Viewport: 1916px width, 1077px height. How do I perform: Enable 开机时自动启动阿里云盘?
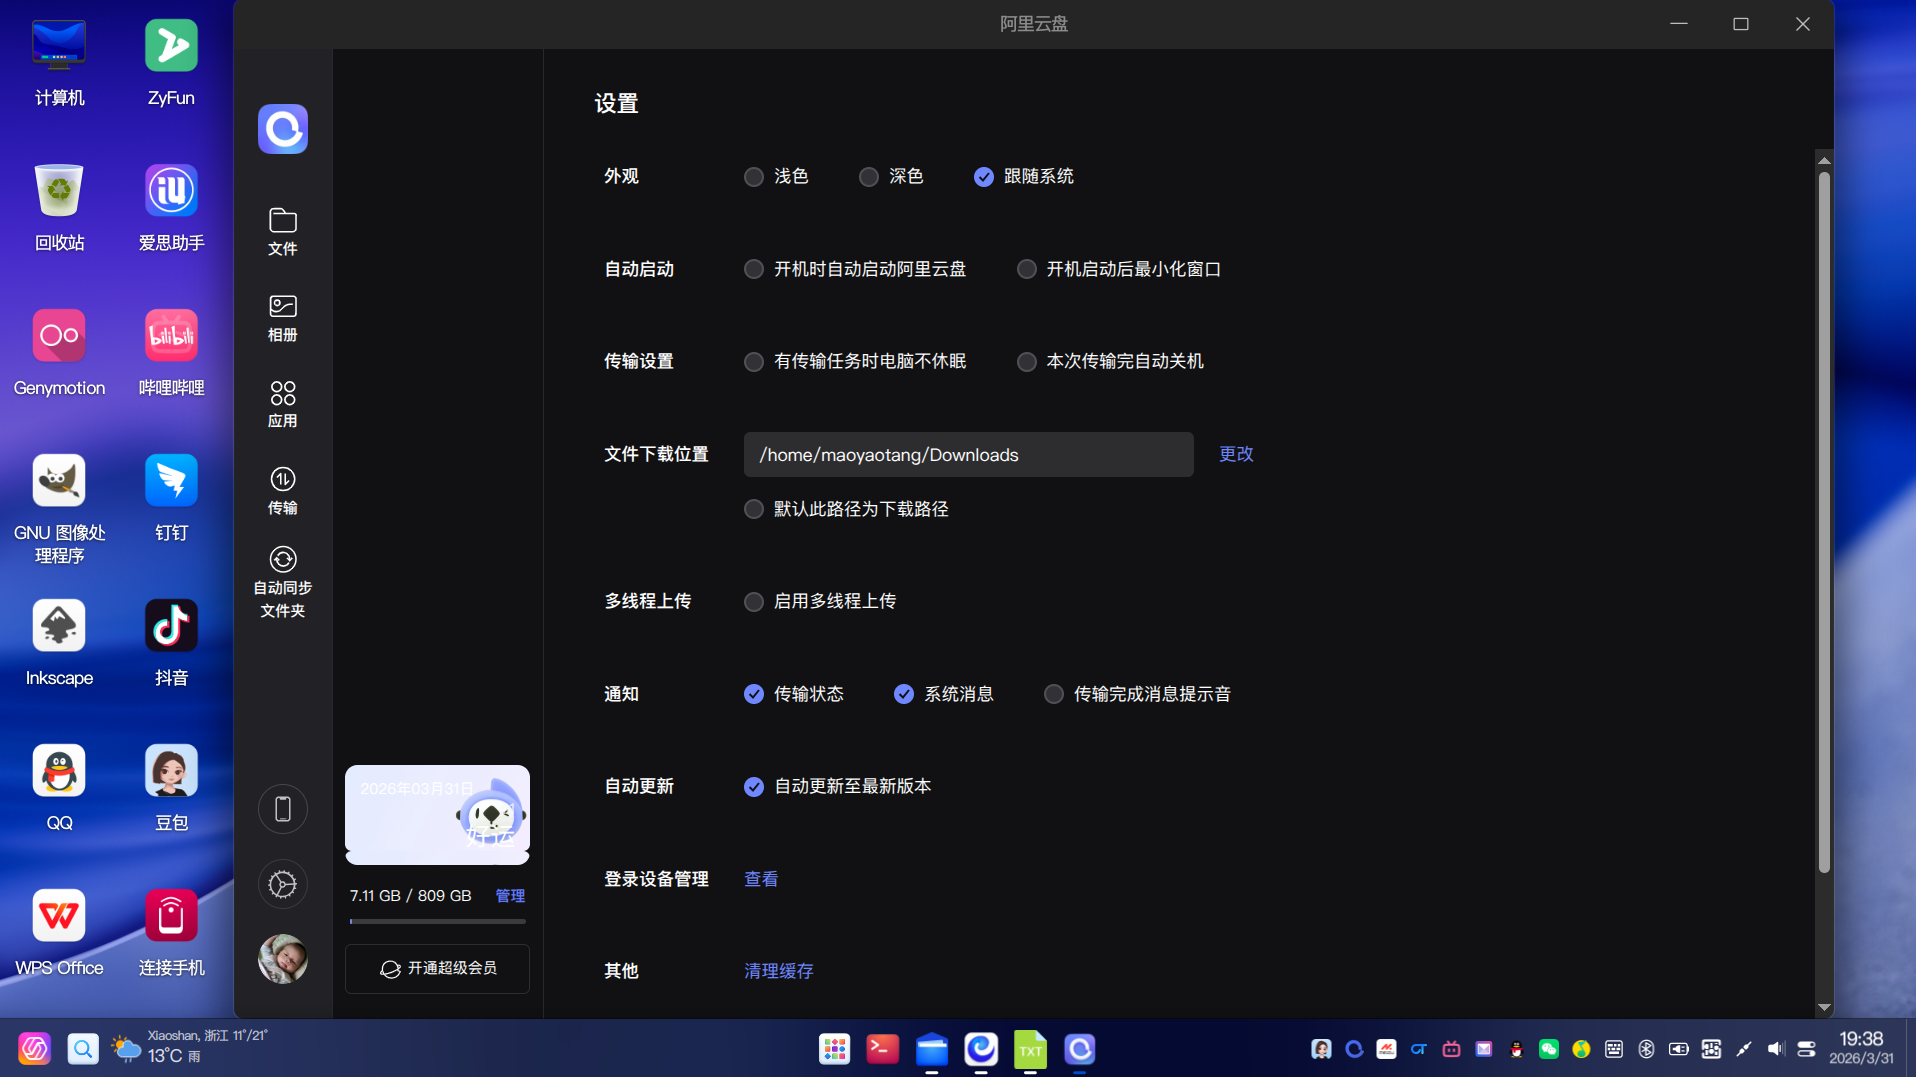point(856,269)
